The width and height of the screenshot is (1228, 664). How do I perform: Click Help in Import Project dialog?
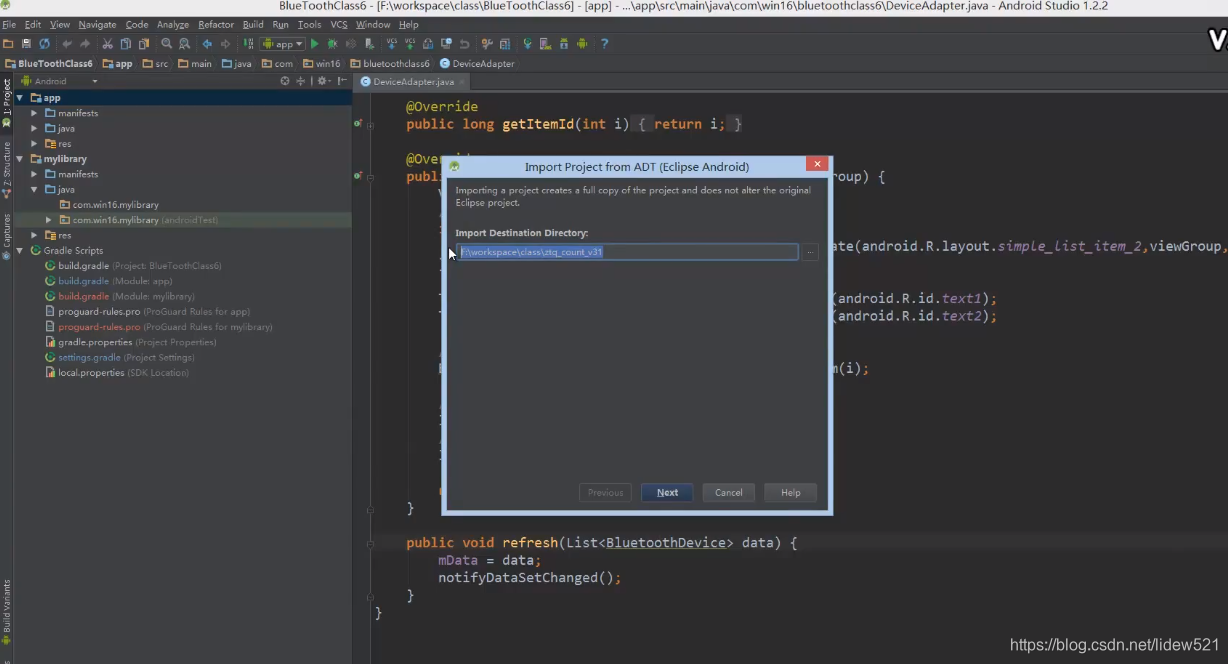[790, 492]
